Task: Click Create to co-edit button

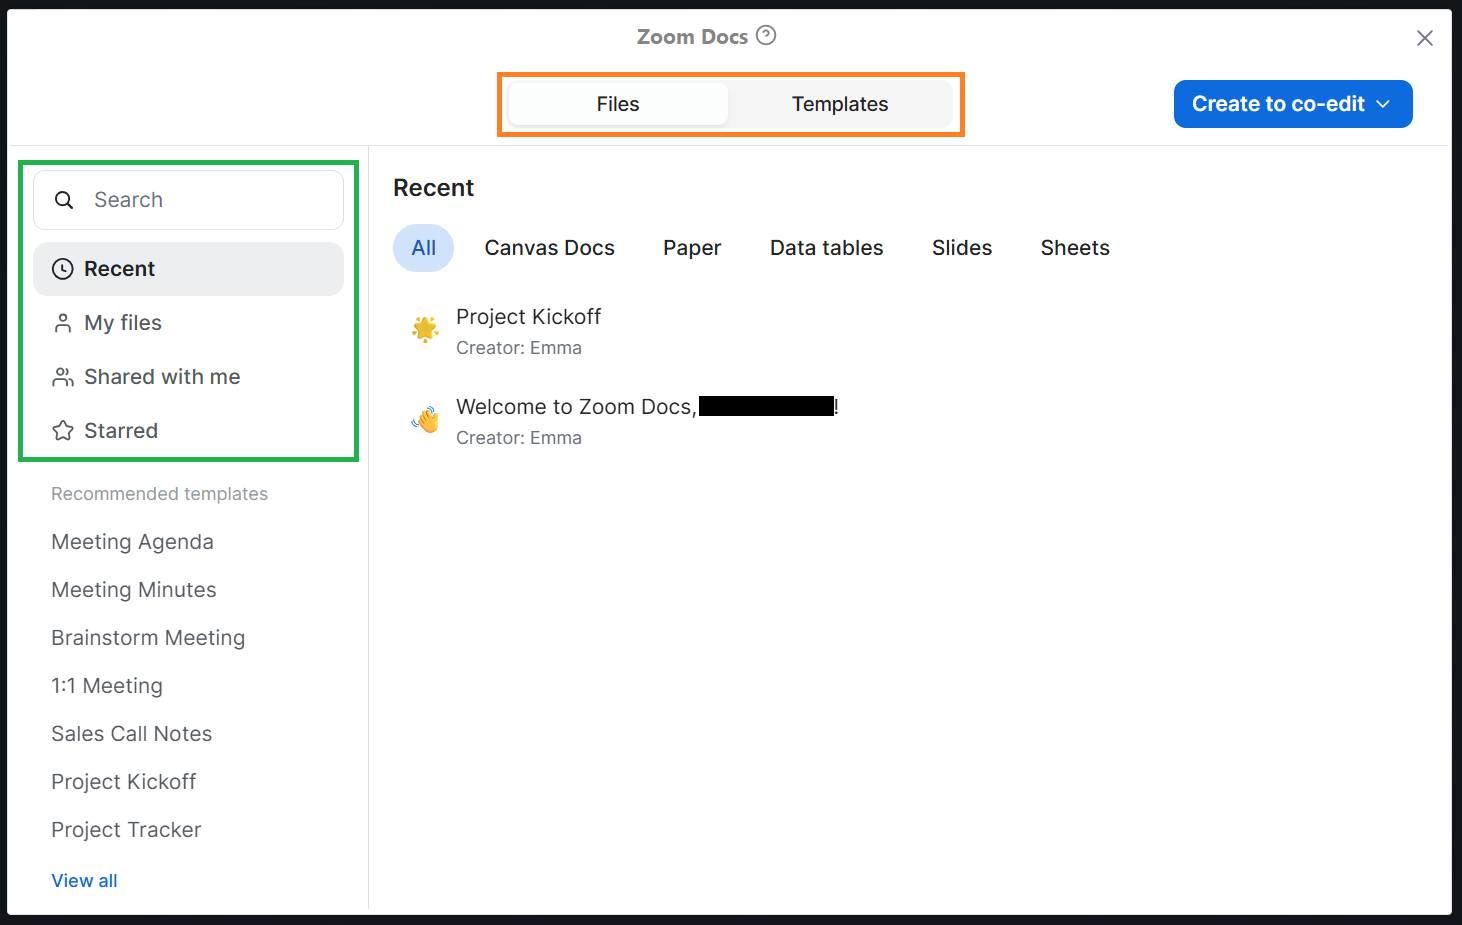Action: click(x=1293, y=104)
